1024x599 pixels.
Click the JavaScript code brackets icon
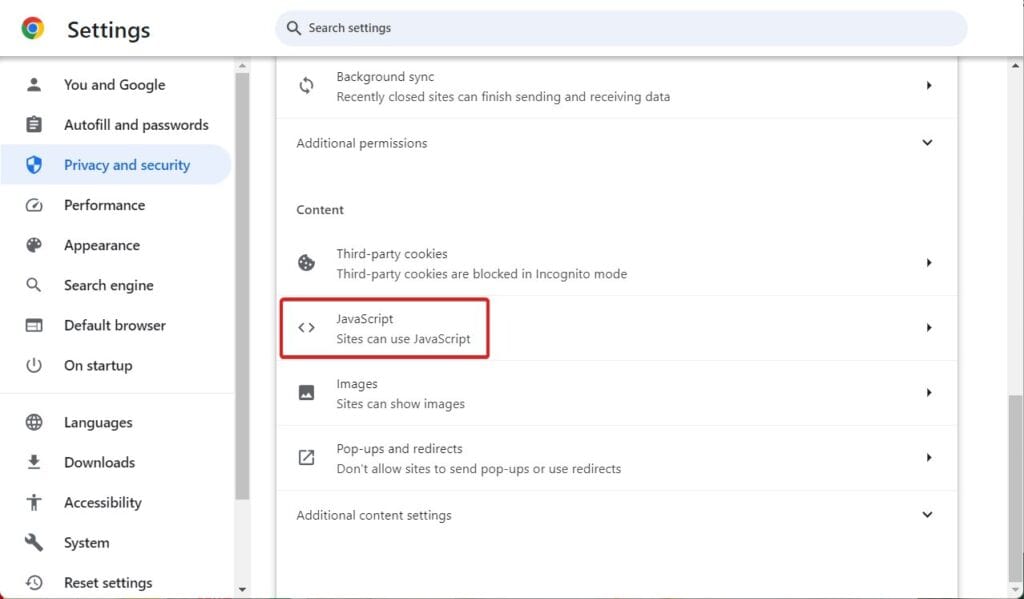tap(306, 328)
